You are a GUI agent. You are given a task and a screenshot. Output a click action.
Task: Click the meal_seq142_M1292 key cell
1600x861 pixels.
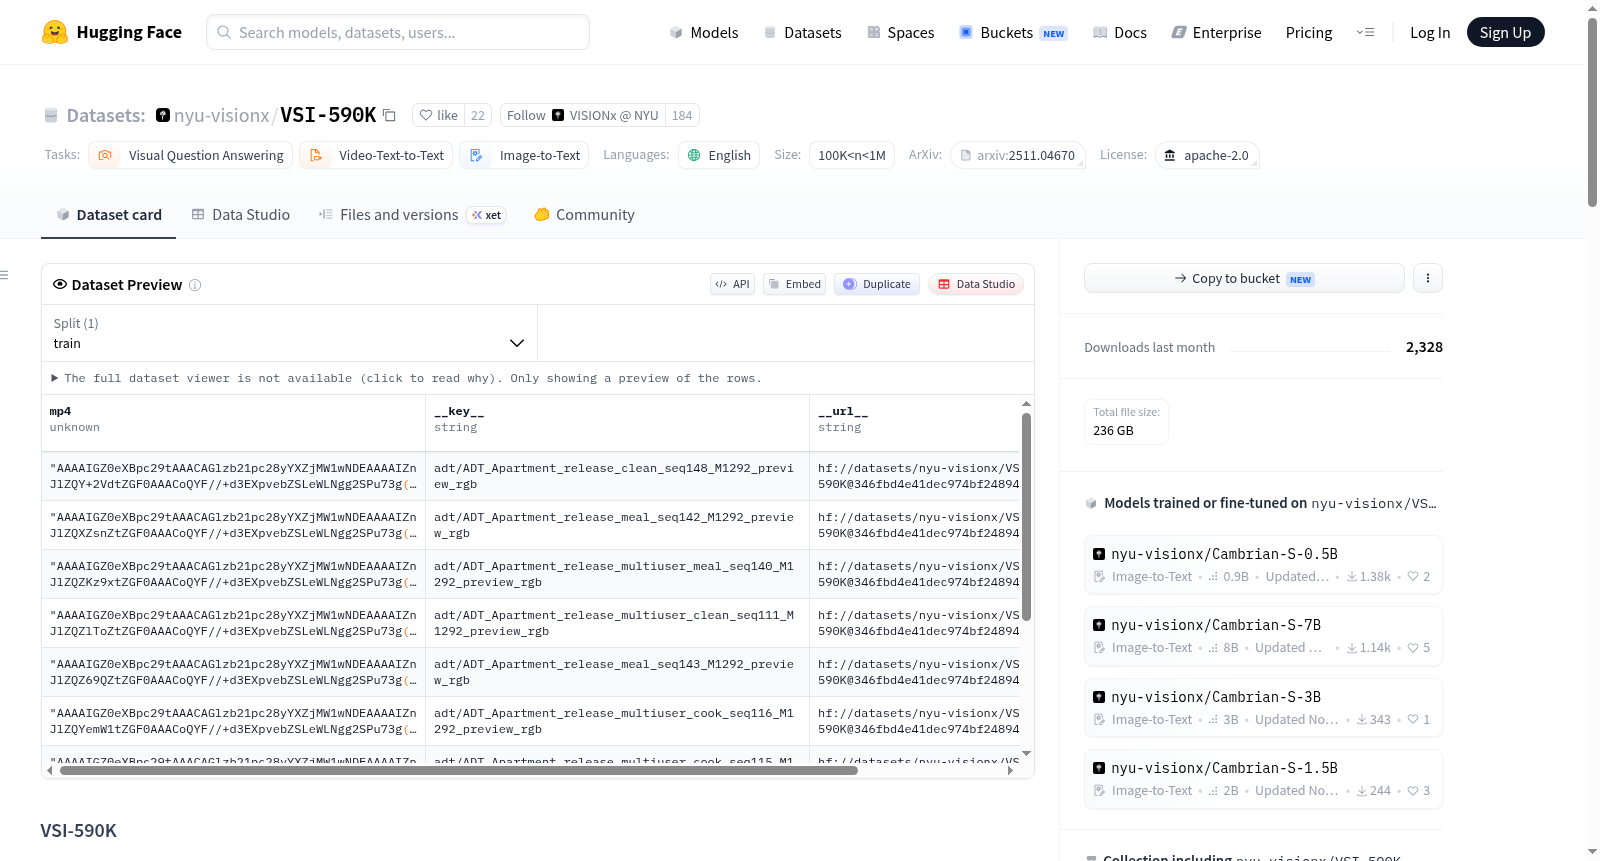point(617,525)
